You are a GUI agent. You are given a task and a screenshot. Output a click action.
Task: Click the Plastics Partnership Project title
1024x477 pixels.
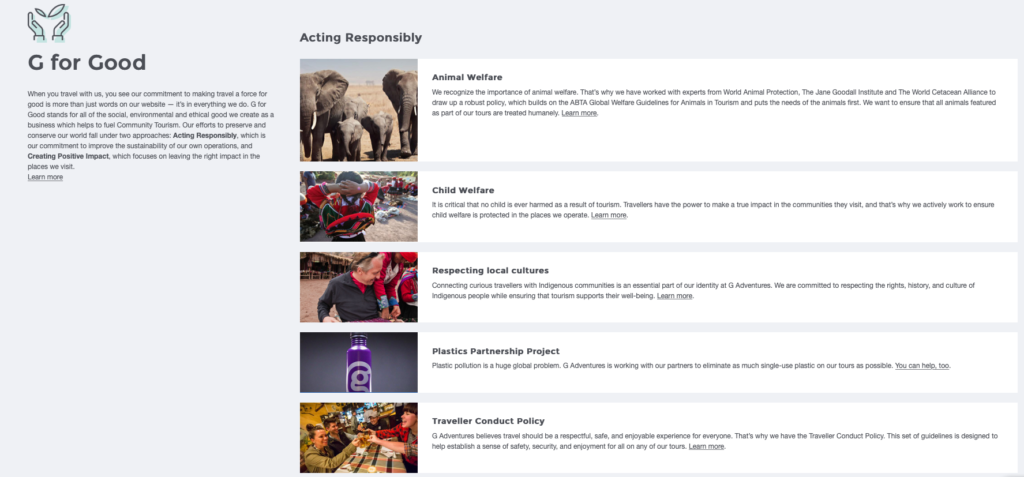click(x=509, y=351)
